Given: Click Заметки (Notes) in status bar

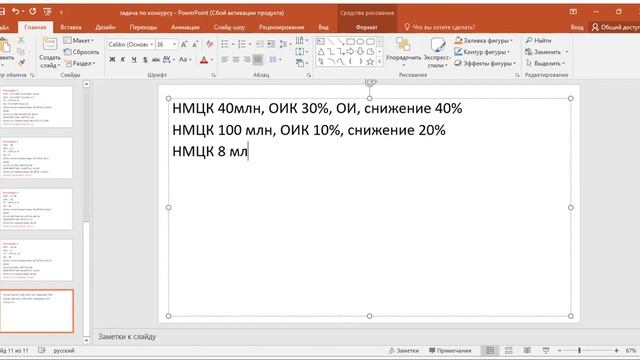Looking at the screenshot, I should click(403, 350).
